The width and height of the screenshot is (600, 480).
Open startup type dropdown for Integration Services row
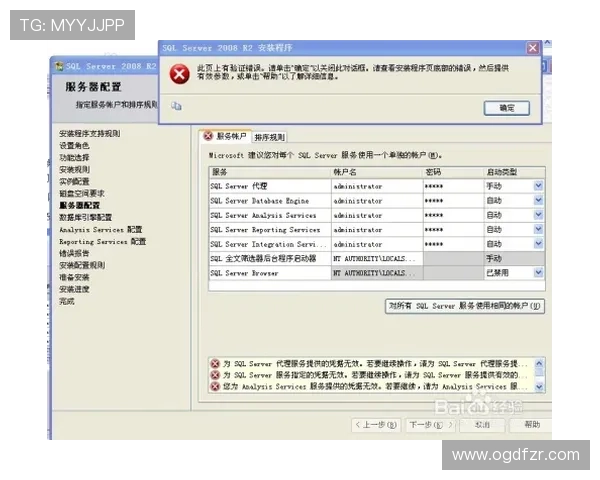pyautogui.click(x=538, y=244)
